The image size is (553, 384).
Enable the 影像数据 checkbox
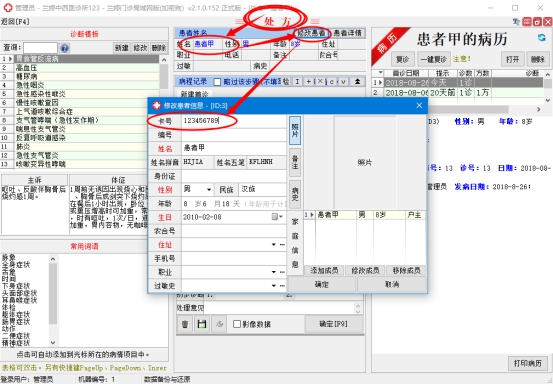[x=237, y=324]
